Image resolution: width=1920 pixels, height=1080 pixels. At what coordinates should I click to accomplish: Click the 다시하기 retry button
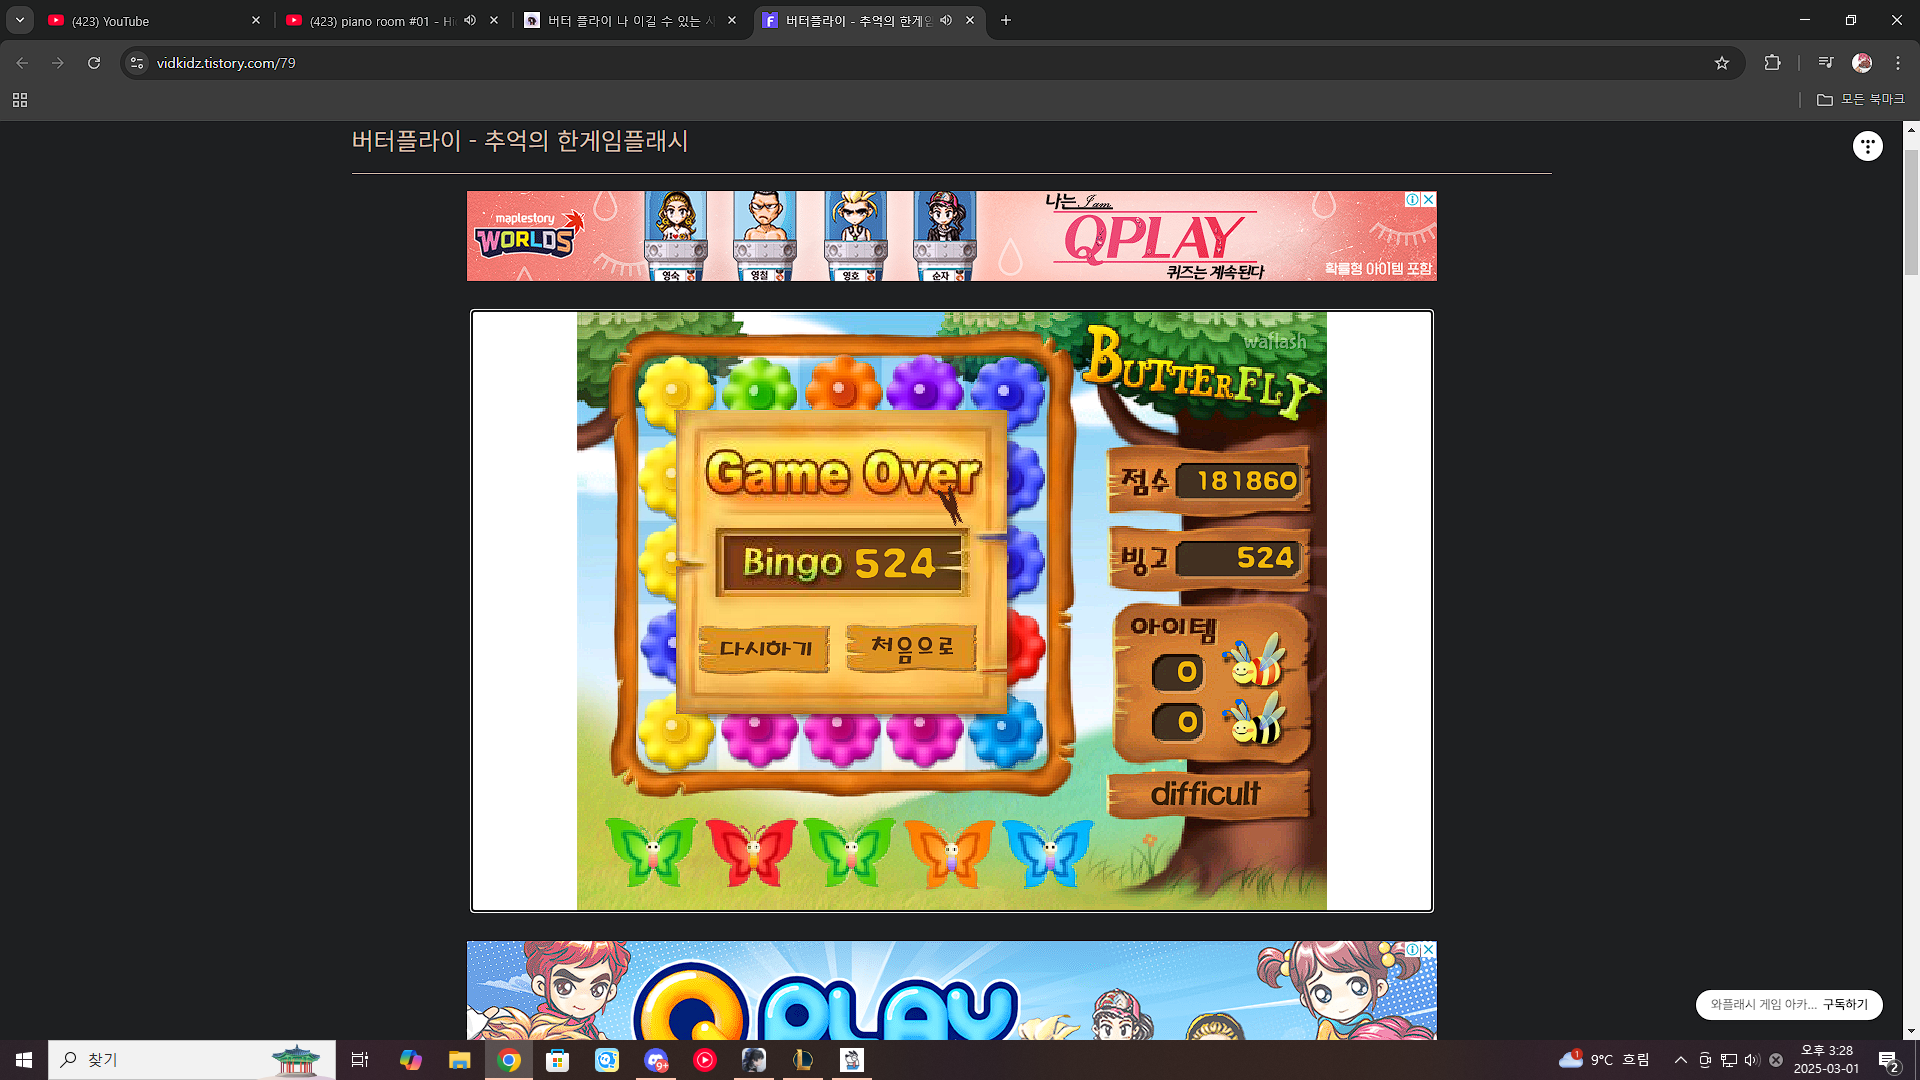click(764, 648)
